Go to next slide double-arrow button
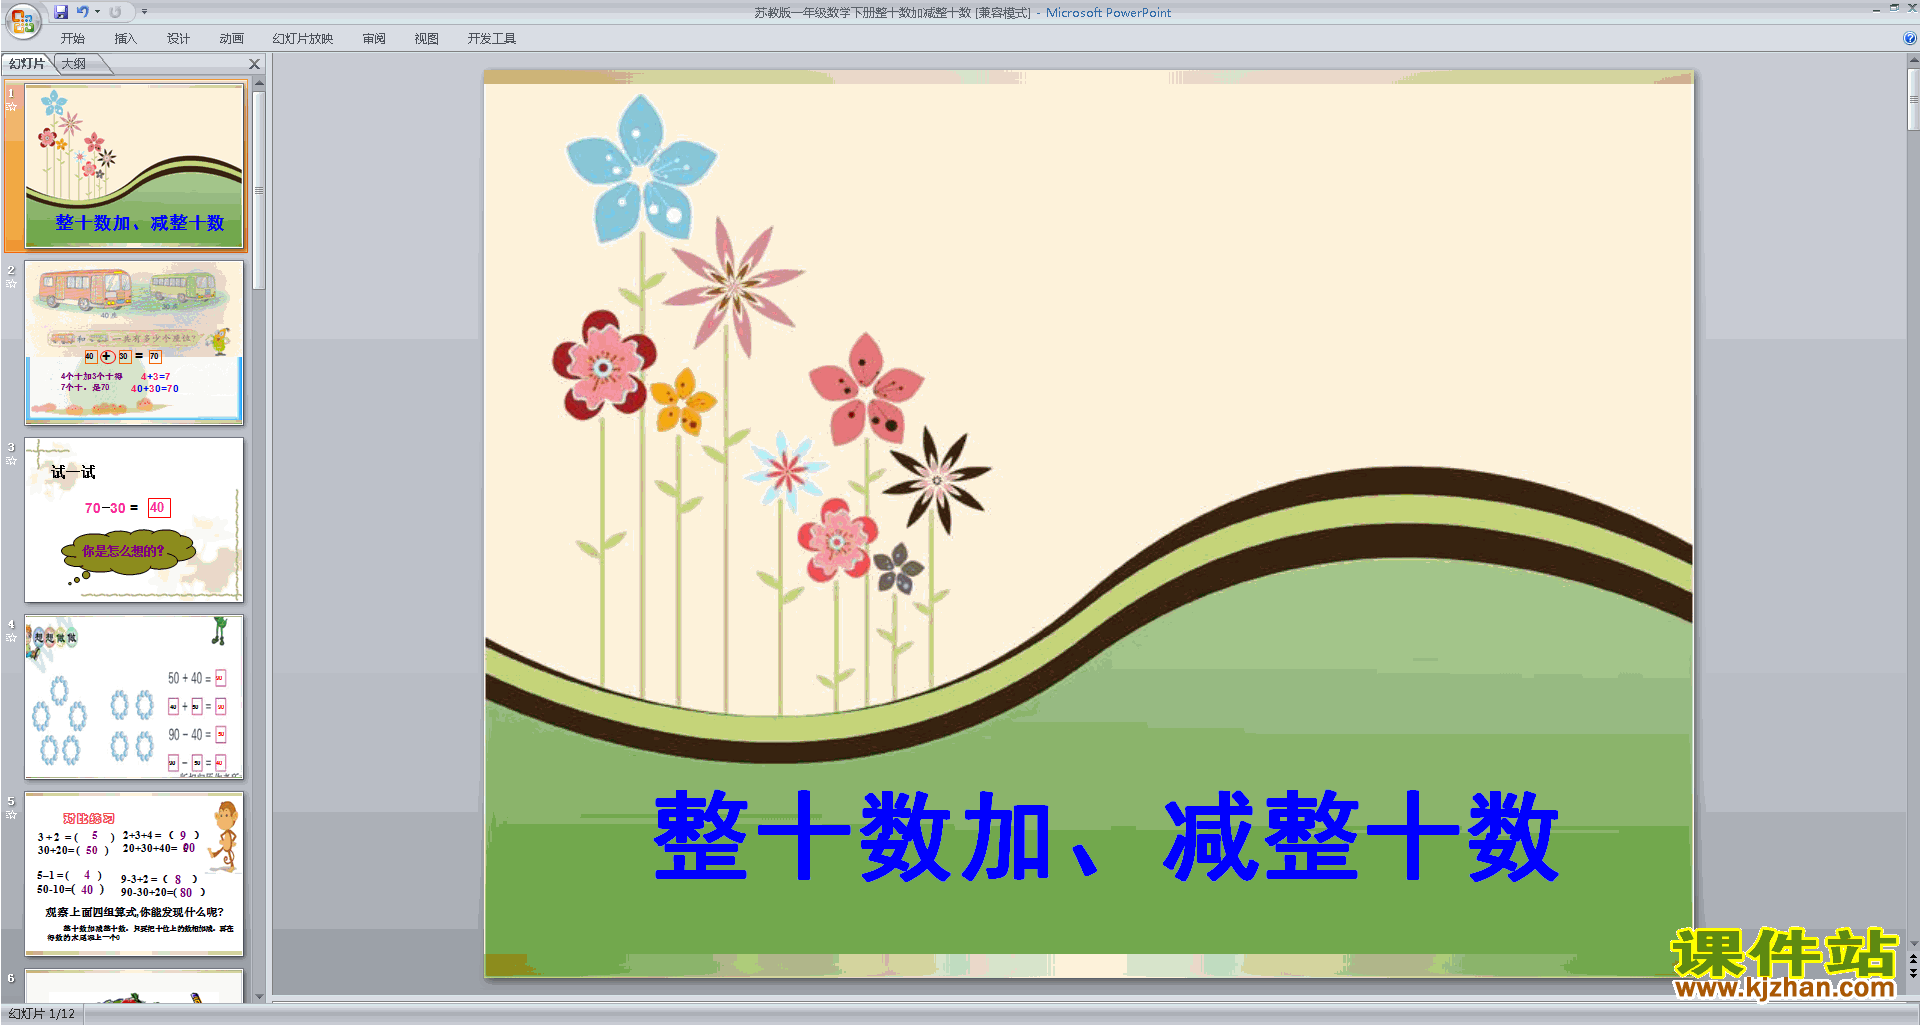Image resolution: width=1920 pixels, height=1025 pixels. (x=1913, y=973)
